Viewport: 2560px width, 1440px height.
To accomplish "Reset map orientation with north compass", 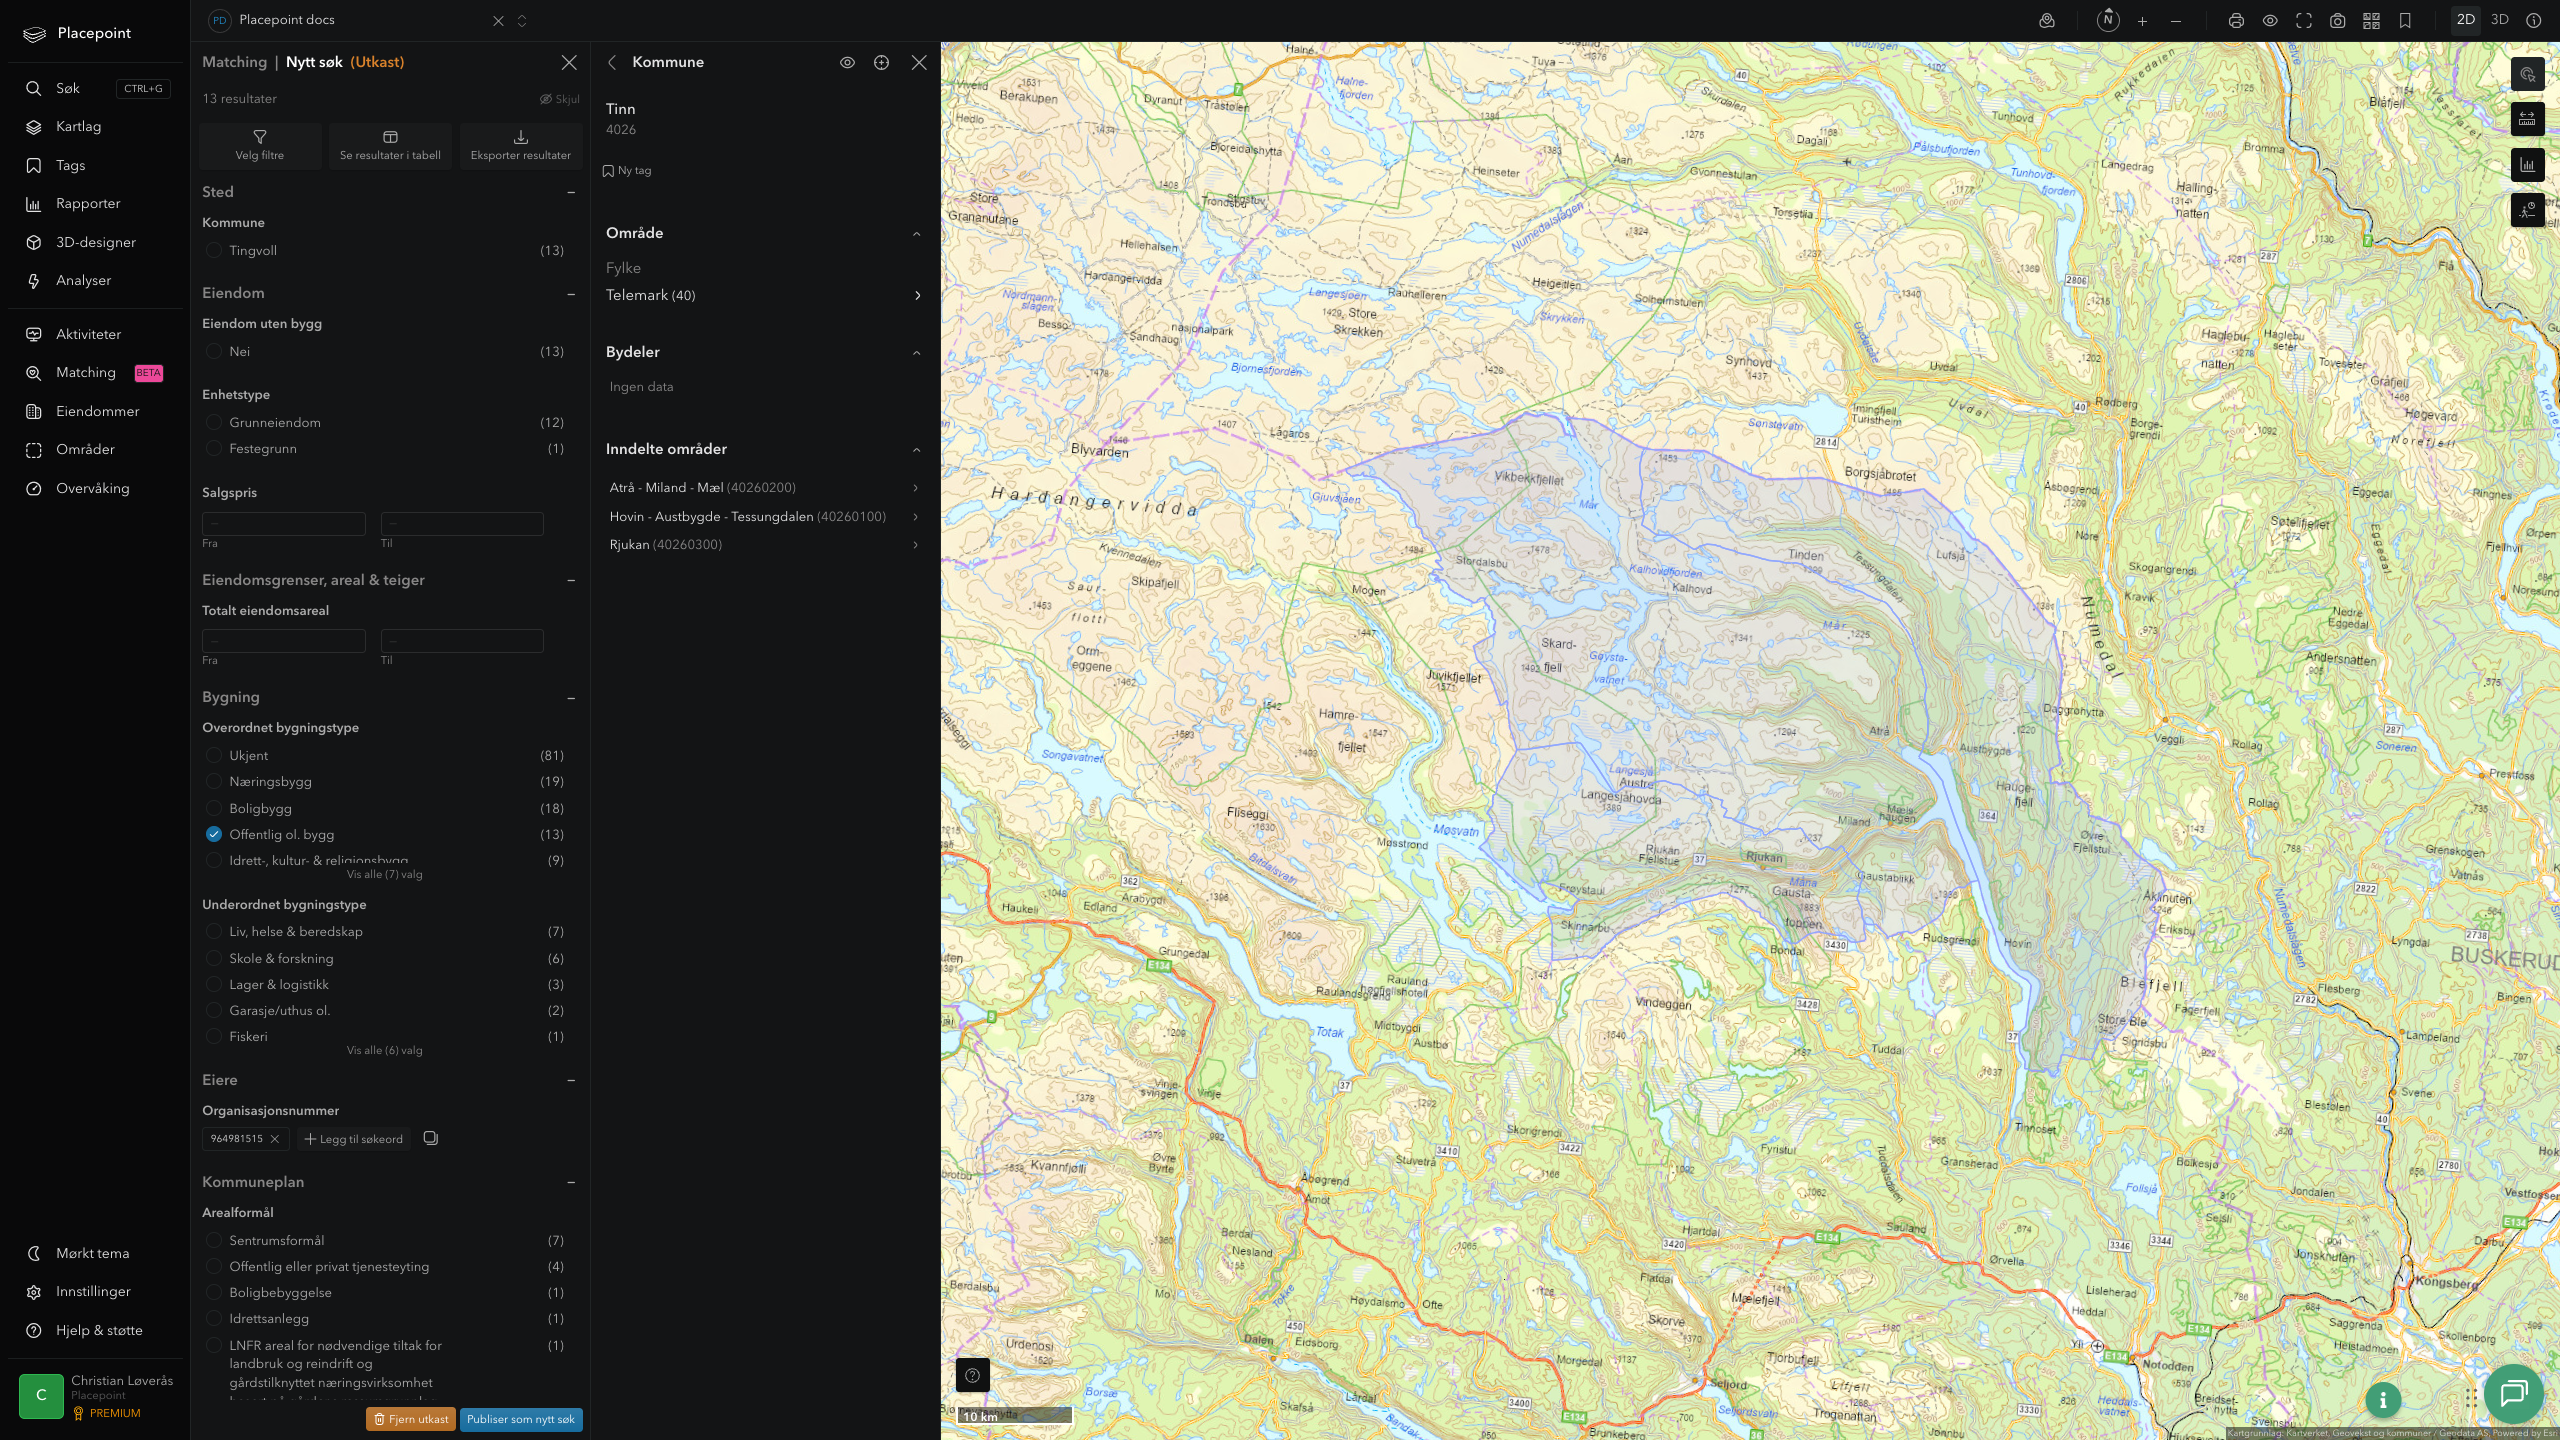I will tap(2108, 20).
